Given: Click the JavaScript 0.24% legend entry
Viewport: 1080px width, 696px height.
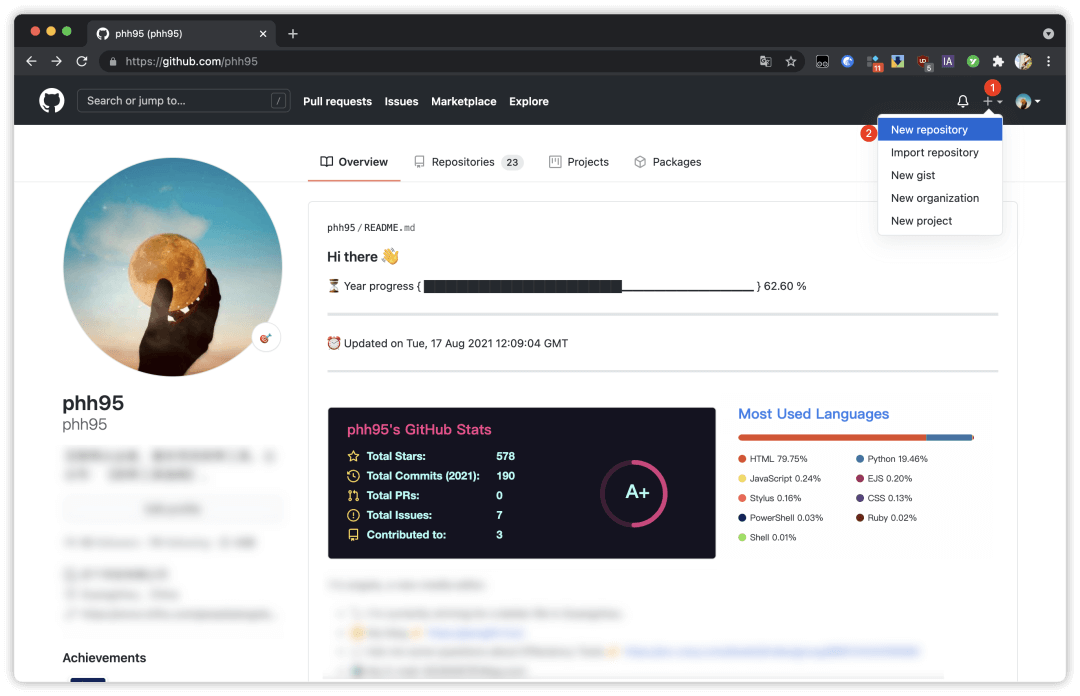Looking at the screenshot, I should 779,478.
